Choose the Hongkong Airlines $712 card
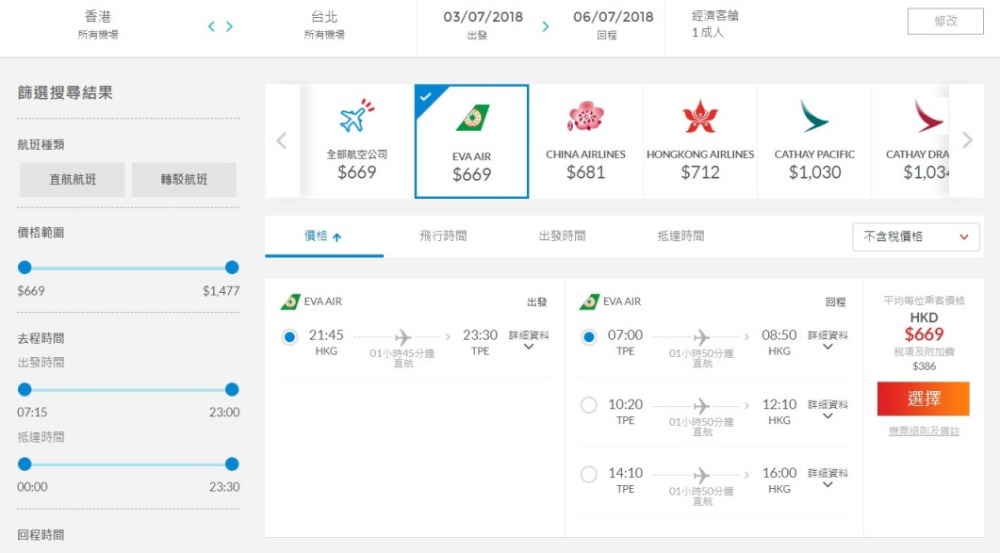Screen dimensions: 1000x553 [x=700, y=141]
